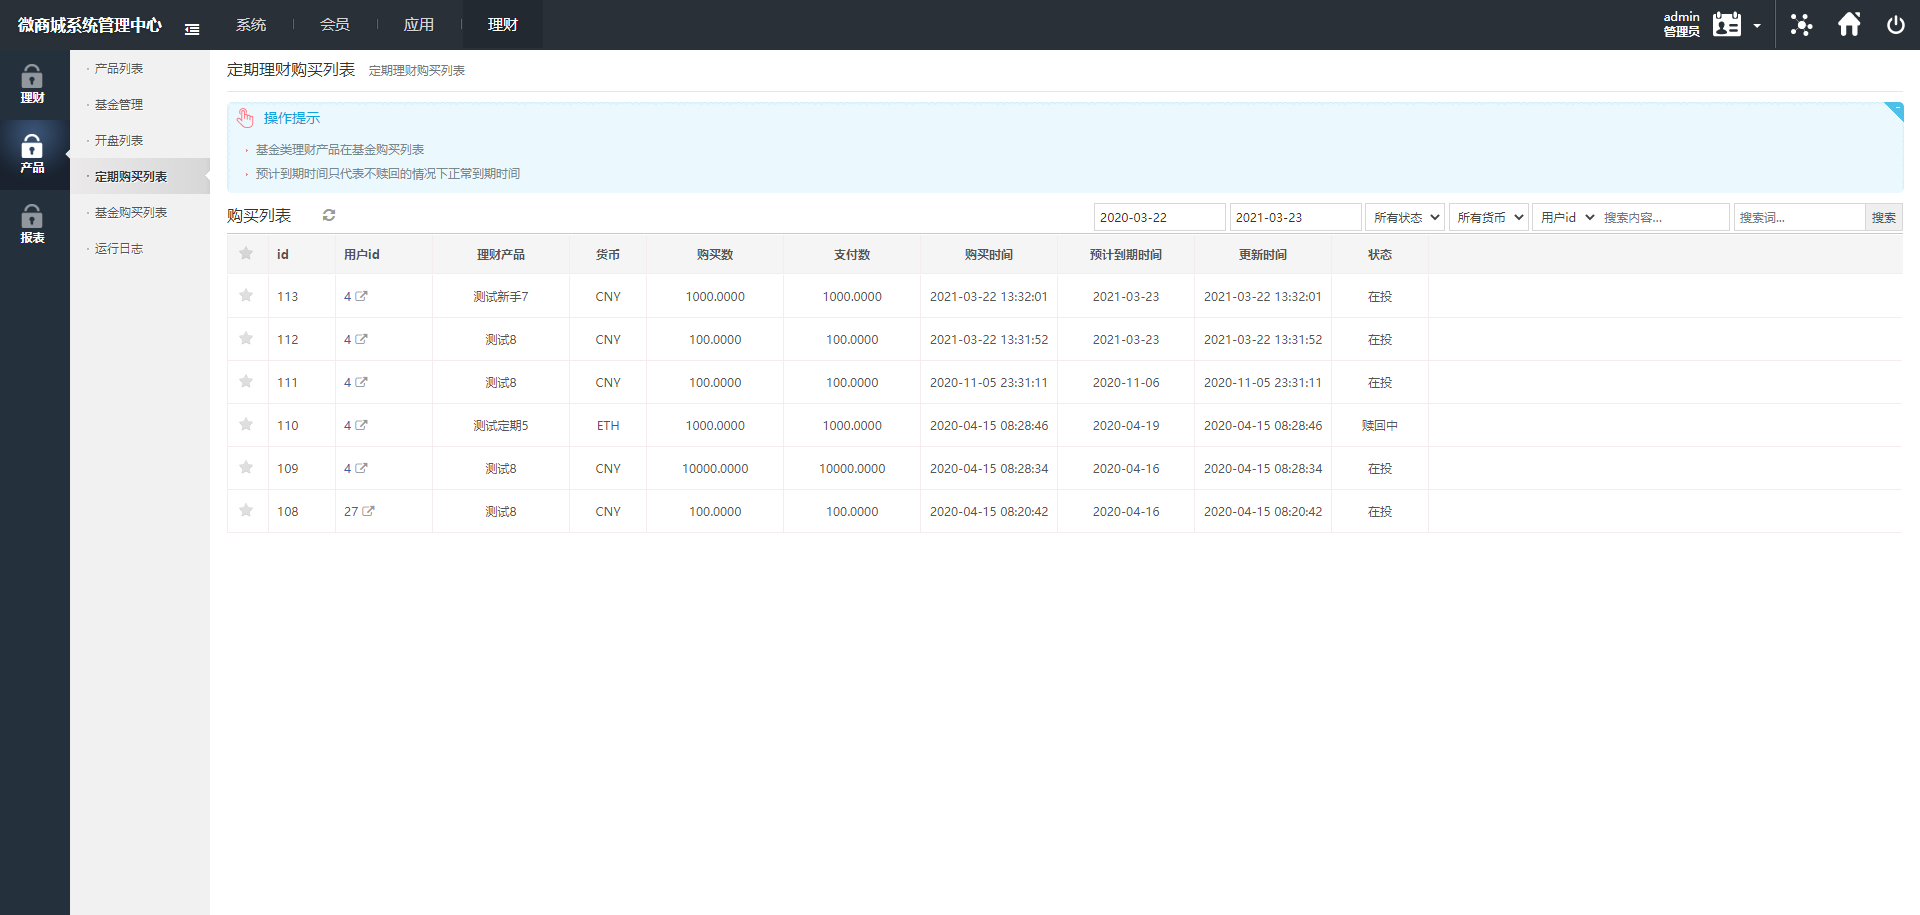1920x915 pixels.
Task: Expand the 所有状态 status dropdown
Action: pyautogui.click(x=1406, y=217)
